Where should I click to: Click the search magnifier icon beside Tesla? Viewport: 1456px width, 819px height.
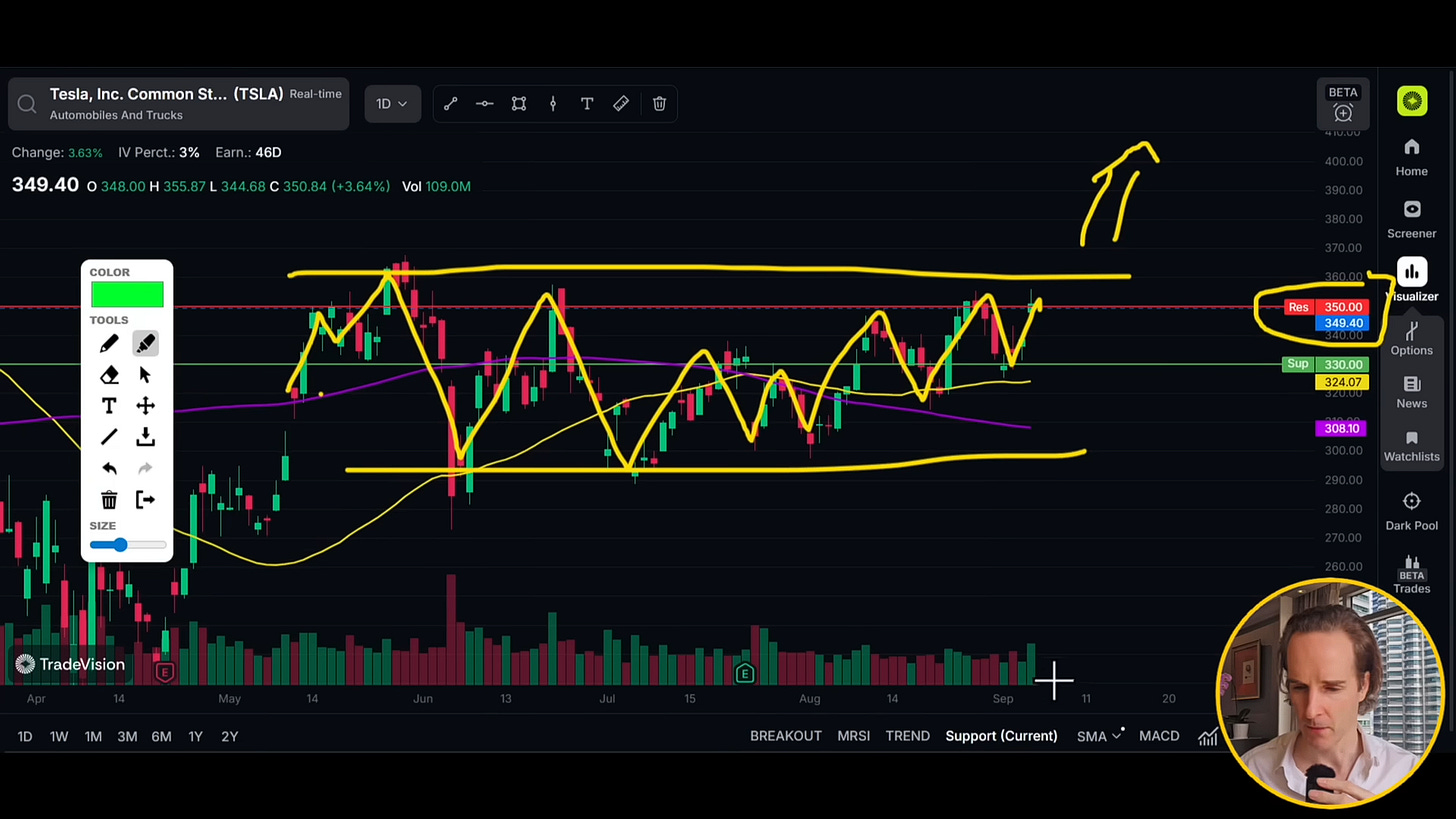pyautogui.click(x=27, y=104)
